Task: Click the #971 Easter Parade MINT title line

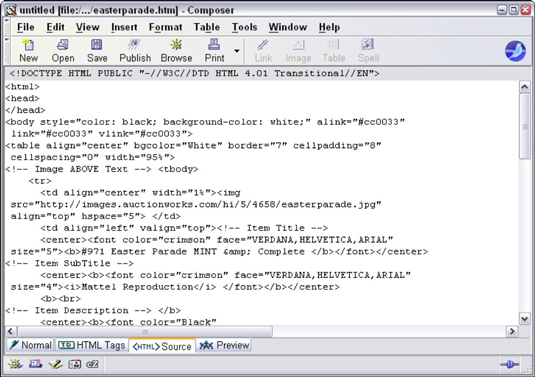Action: pyautogui.click(x=219, y=252)
